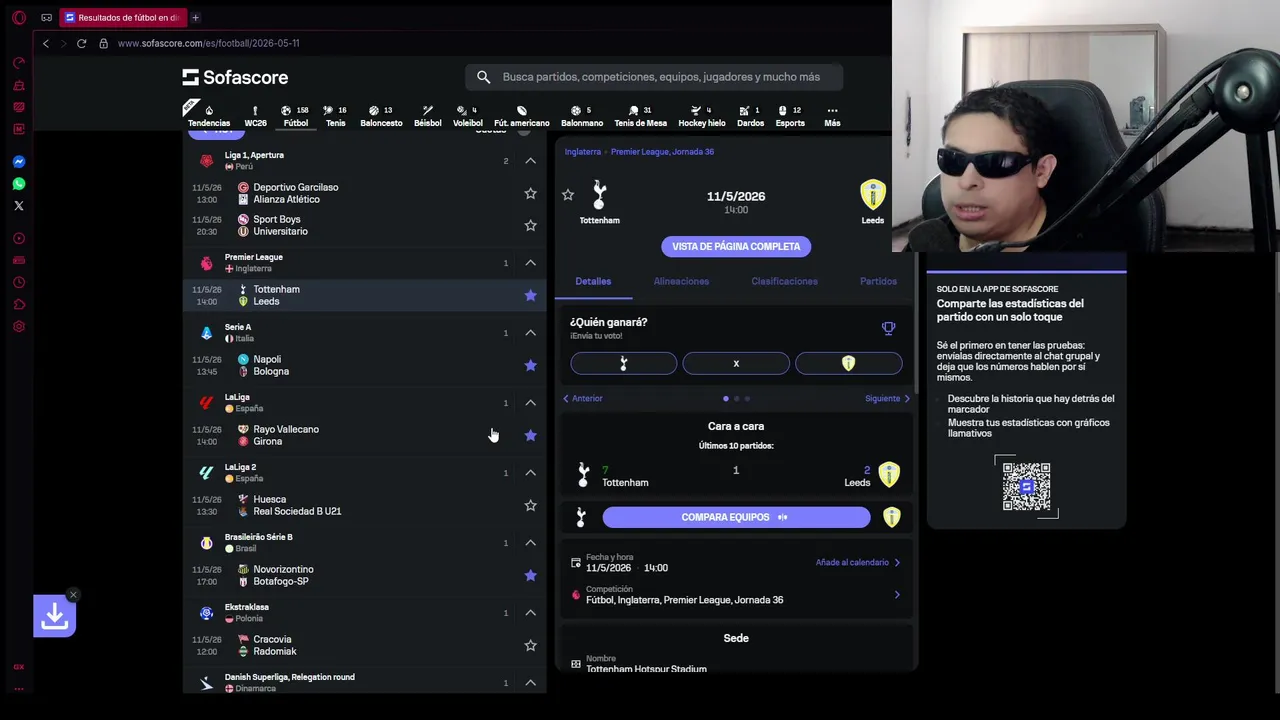Favorite the Deportivo Garcilaso vs Alianza Atlético match
This screenshot has width=1280, height=720.
point(530,193)
